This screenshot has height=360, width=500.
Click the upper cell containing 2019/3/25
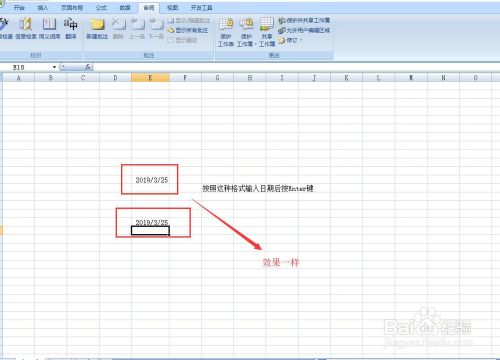pos(150,180)
